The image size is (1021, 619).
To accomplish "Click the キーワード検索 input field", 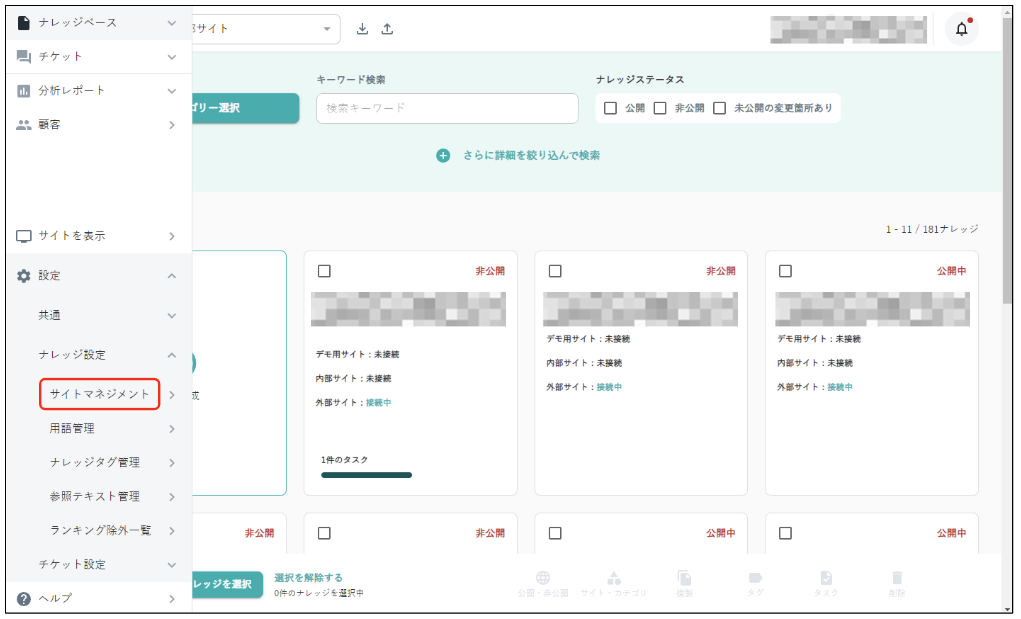I will (x=447, y=108).
